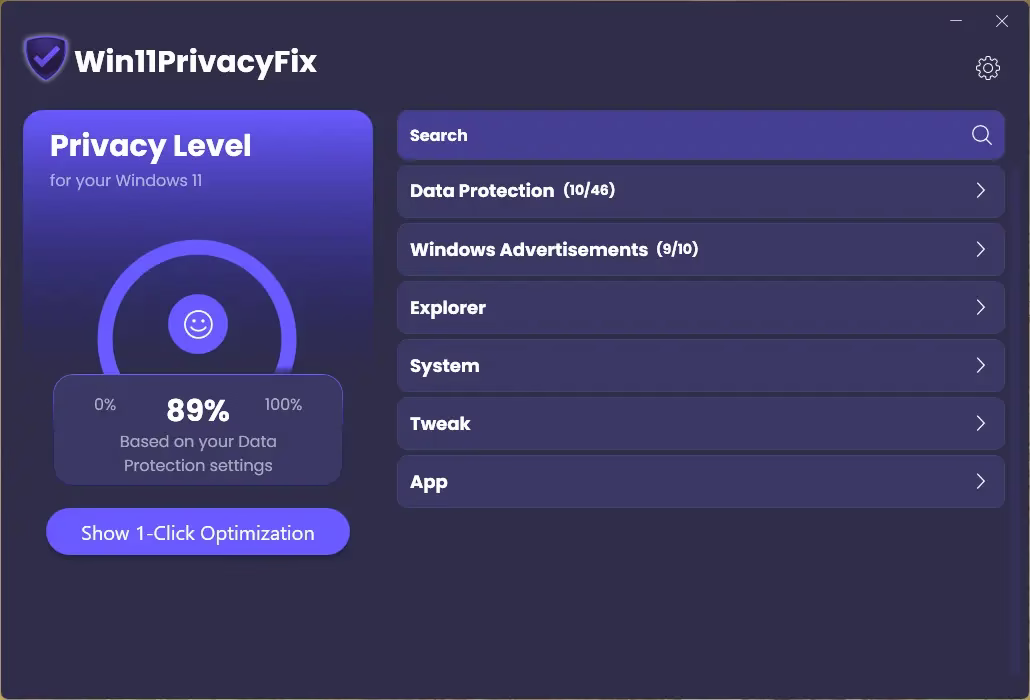
Task: Open the System category
Action: point(445,366)
